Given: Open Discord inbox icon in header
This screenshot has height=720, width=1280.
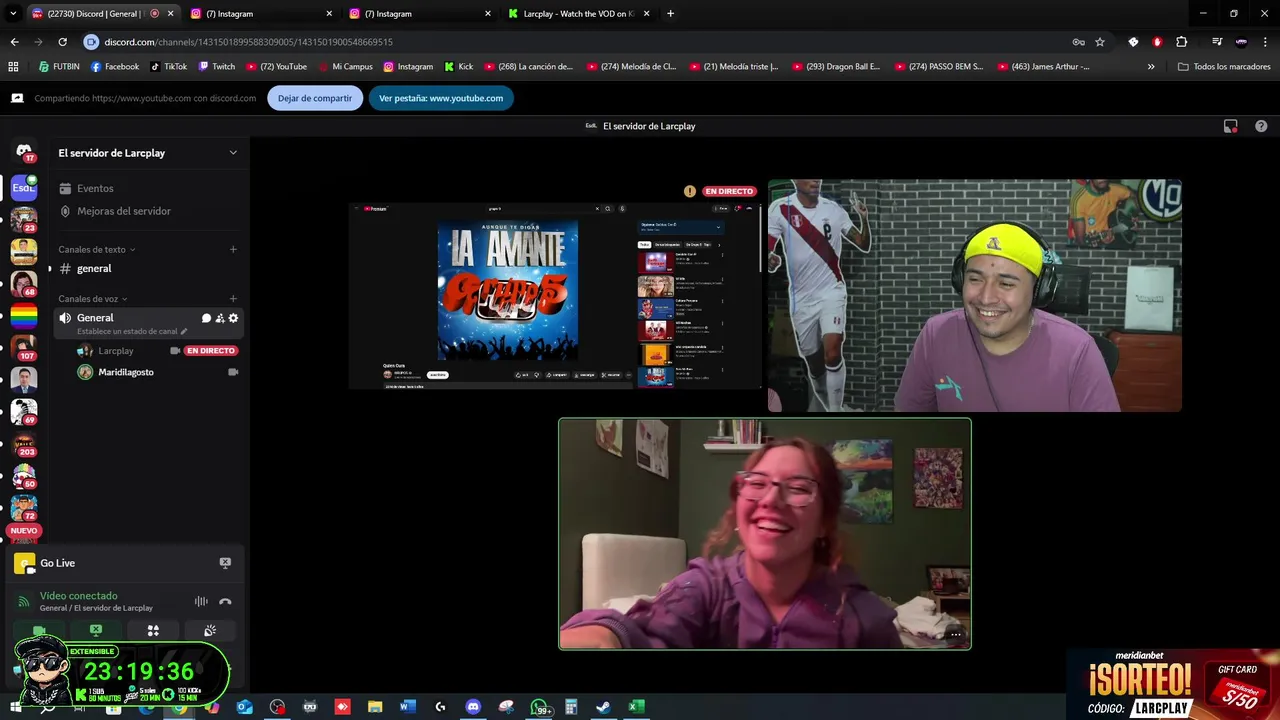Looking at the screenshot, I should (1231, 126).
